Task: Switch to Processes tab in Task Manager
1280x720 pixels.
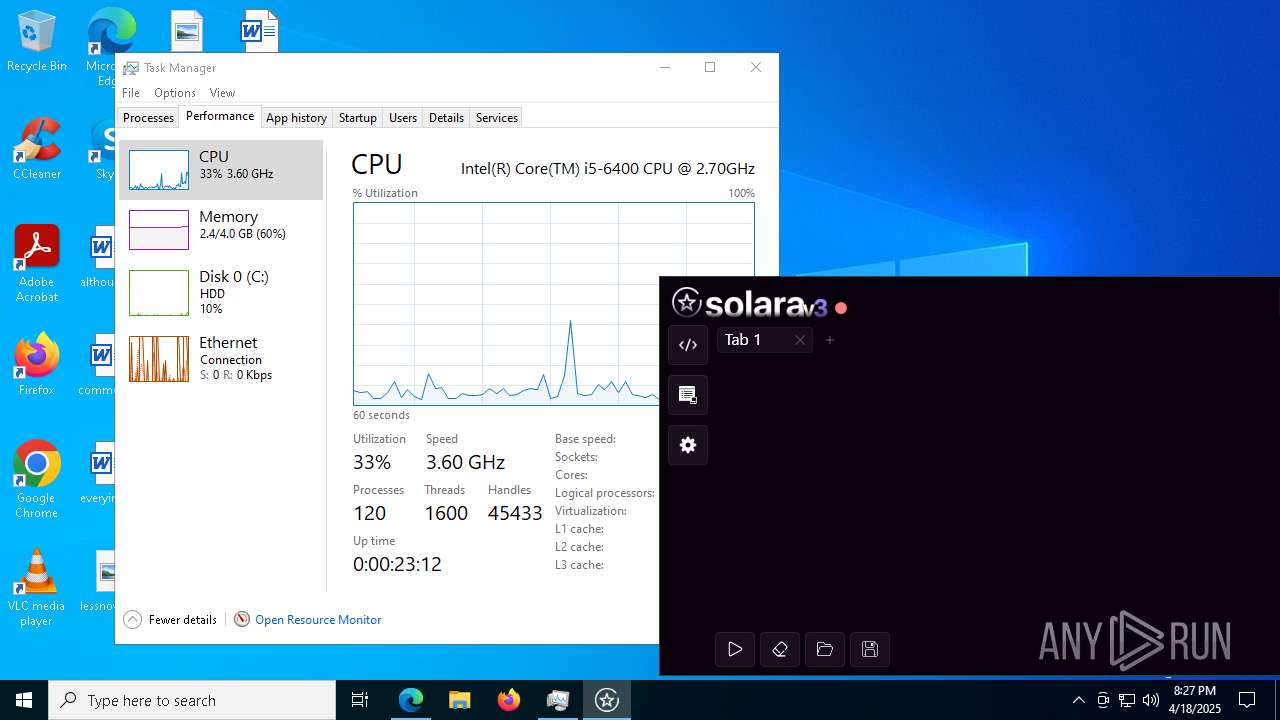Action: click(x=148, y=117)
